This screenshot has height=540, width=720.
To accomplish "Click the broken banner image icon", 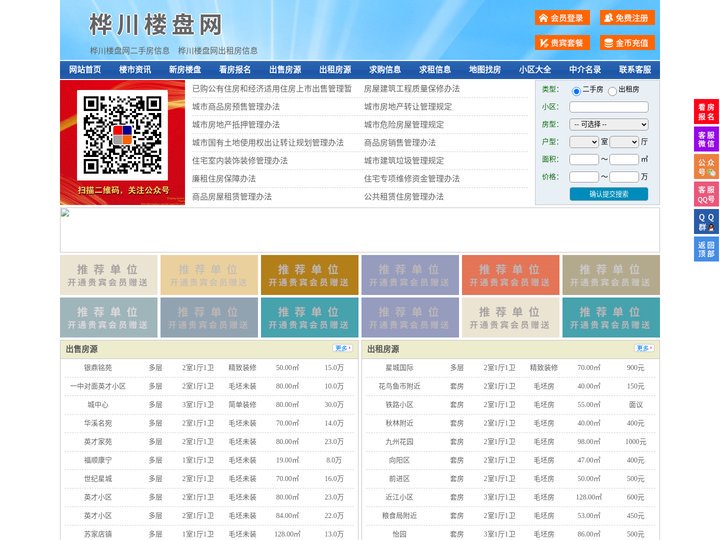I will point(65,213).
